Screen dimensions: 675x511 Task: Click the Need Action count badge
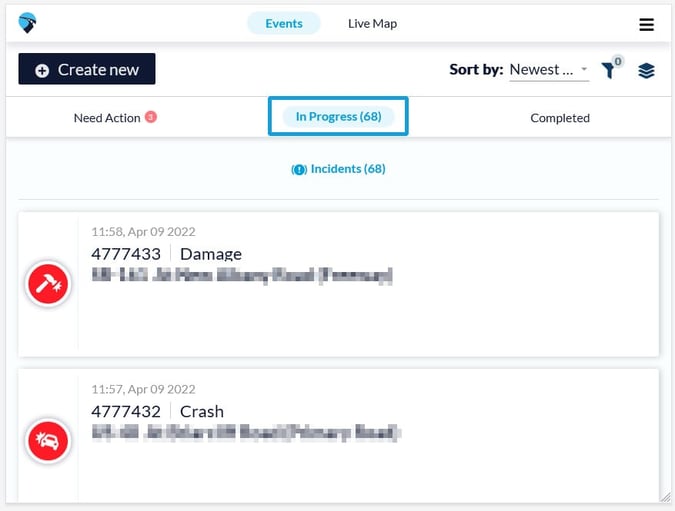(151, 117)
